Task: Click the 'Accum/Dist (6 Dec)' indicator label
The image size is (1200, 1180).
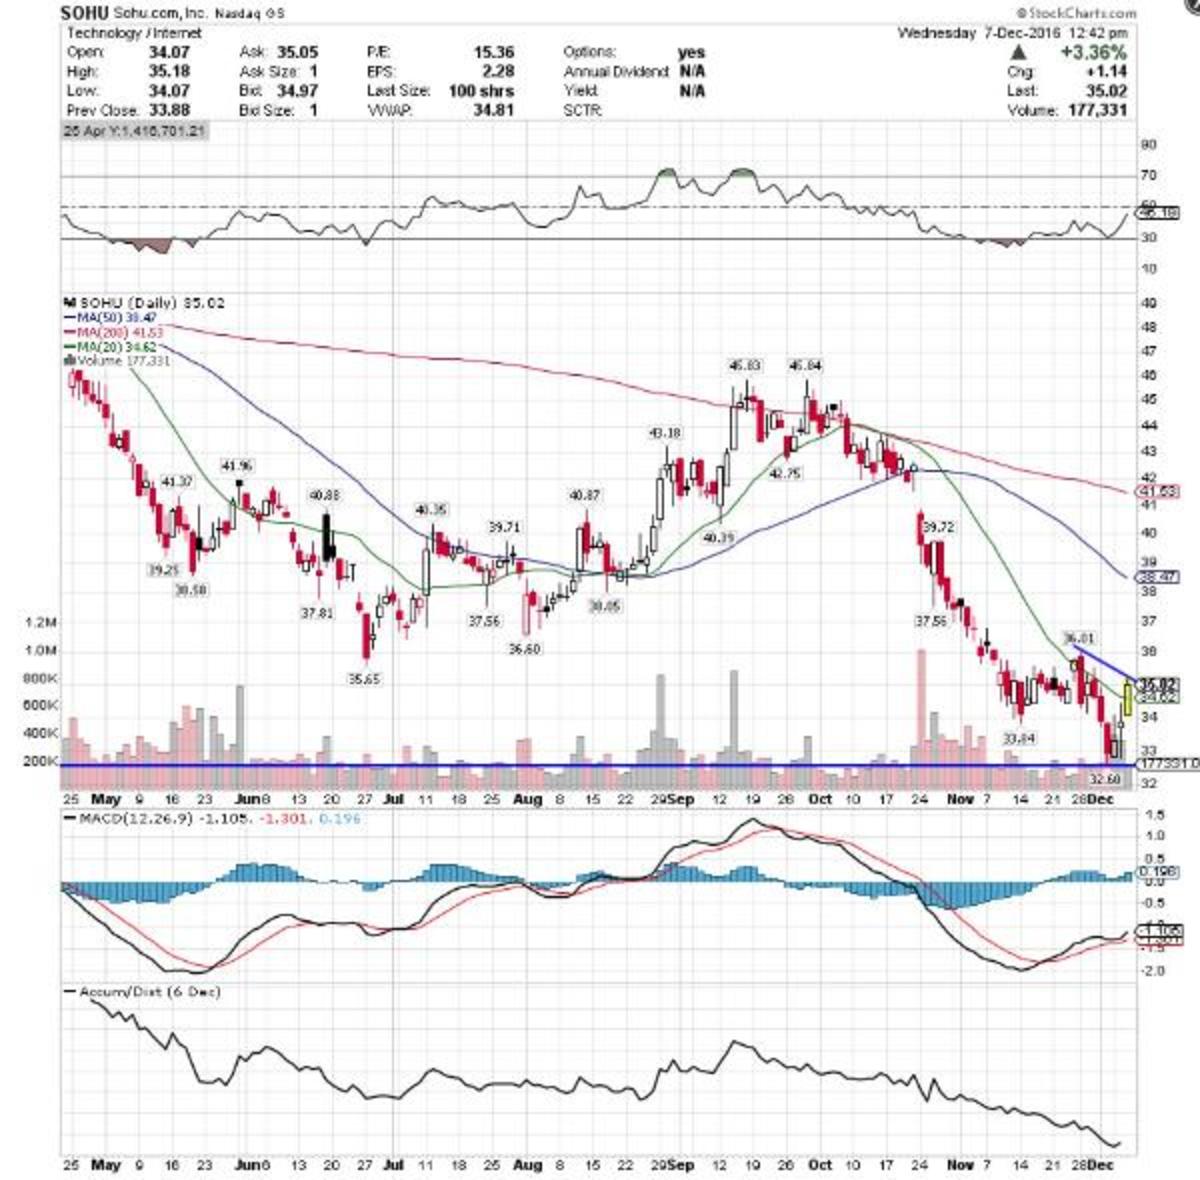Action: (149, 992)
